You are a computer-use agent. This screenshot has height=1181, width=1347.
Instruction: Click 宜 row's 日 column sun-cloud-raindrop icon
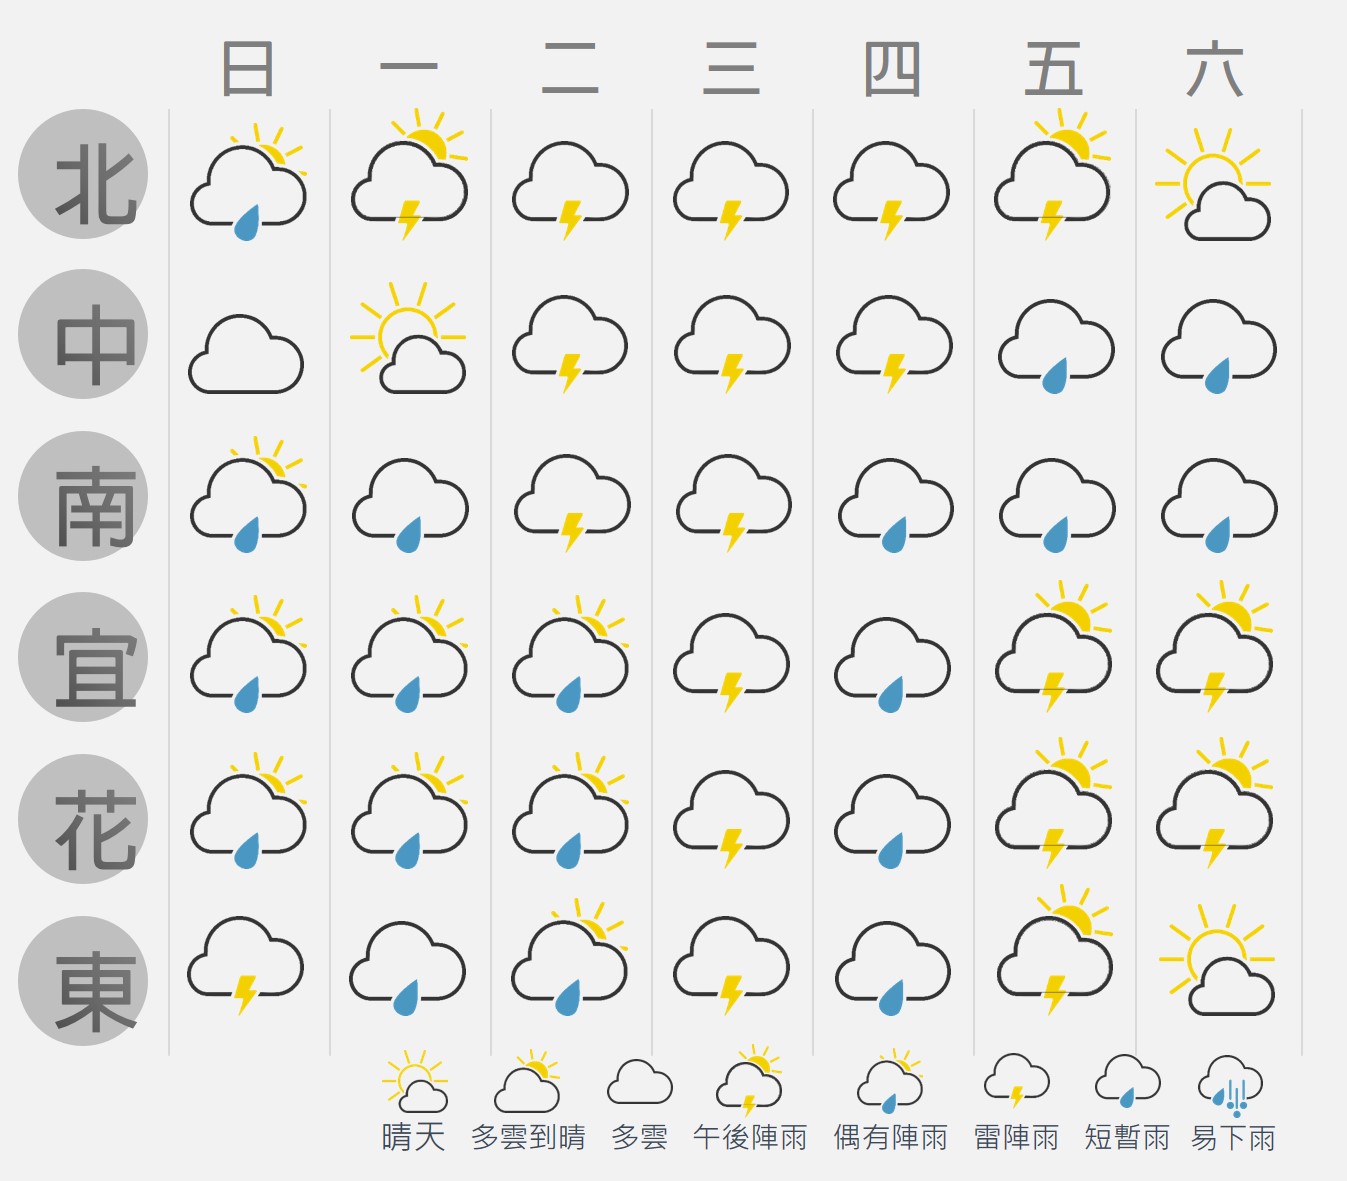click(x=248, y=654)
